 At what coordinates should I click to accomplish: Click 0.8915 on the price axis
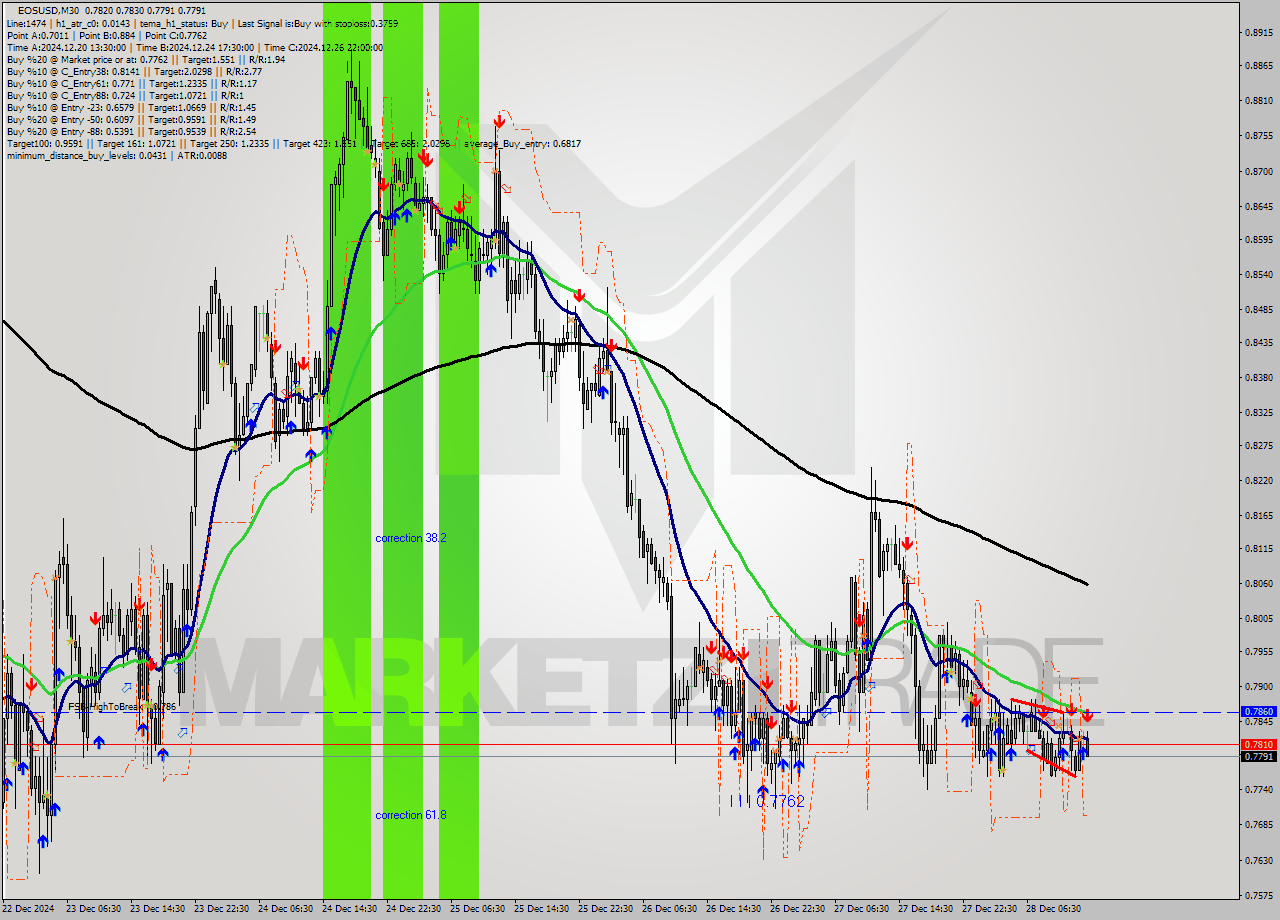(x=1259, y=32)
